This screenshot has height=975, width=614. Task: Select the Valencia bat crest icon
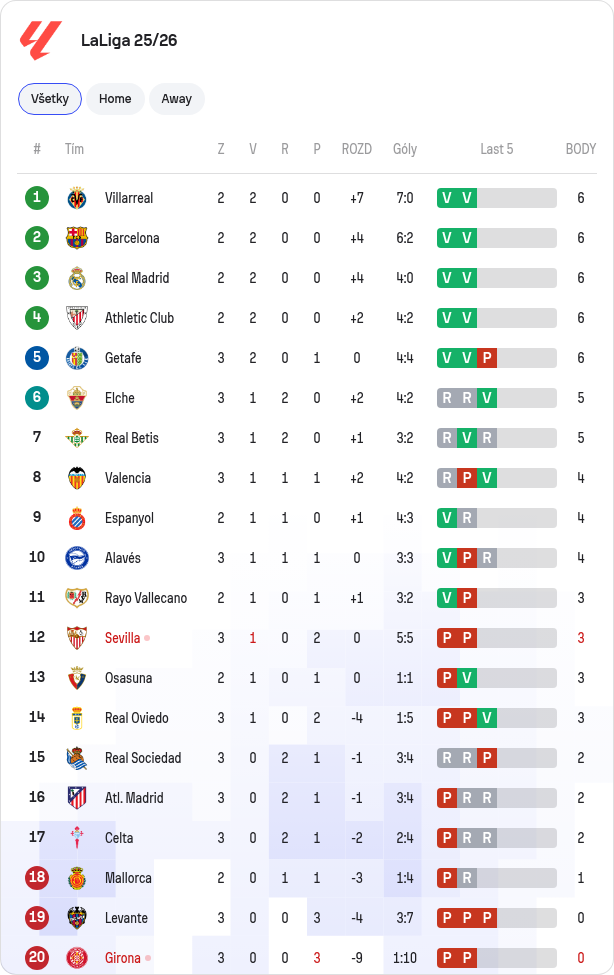click(x=77, y=478)
